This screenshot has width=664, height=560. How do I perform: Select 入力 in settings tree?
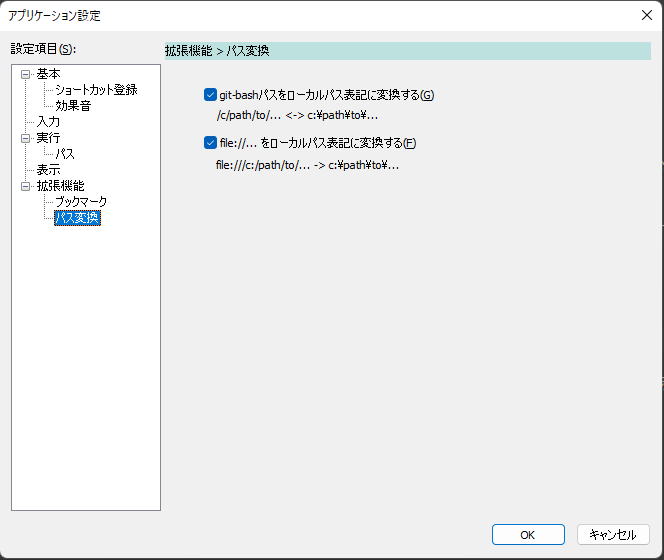click(48, 122)
